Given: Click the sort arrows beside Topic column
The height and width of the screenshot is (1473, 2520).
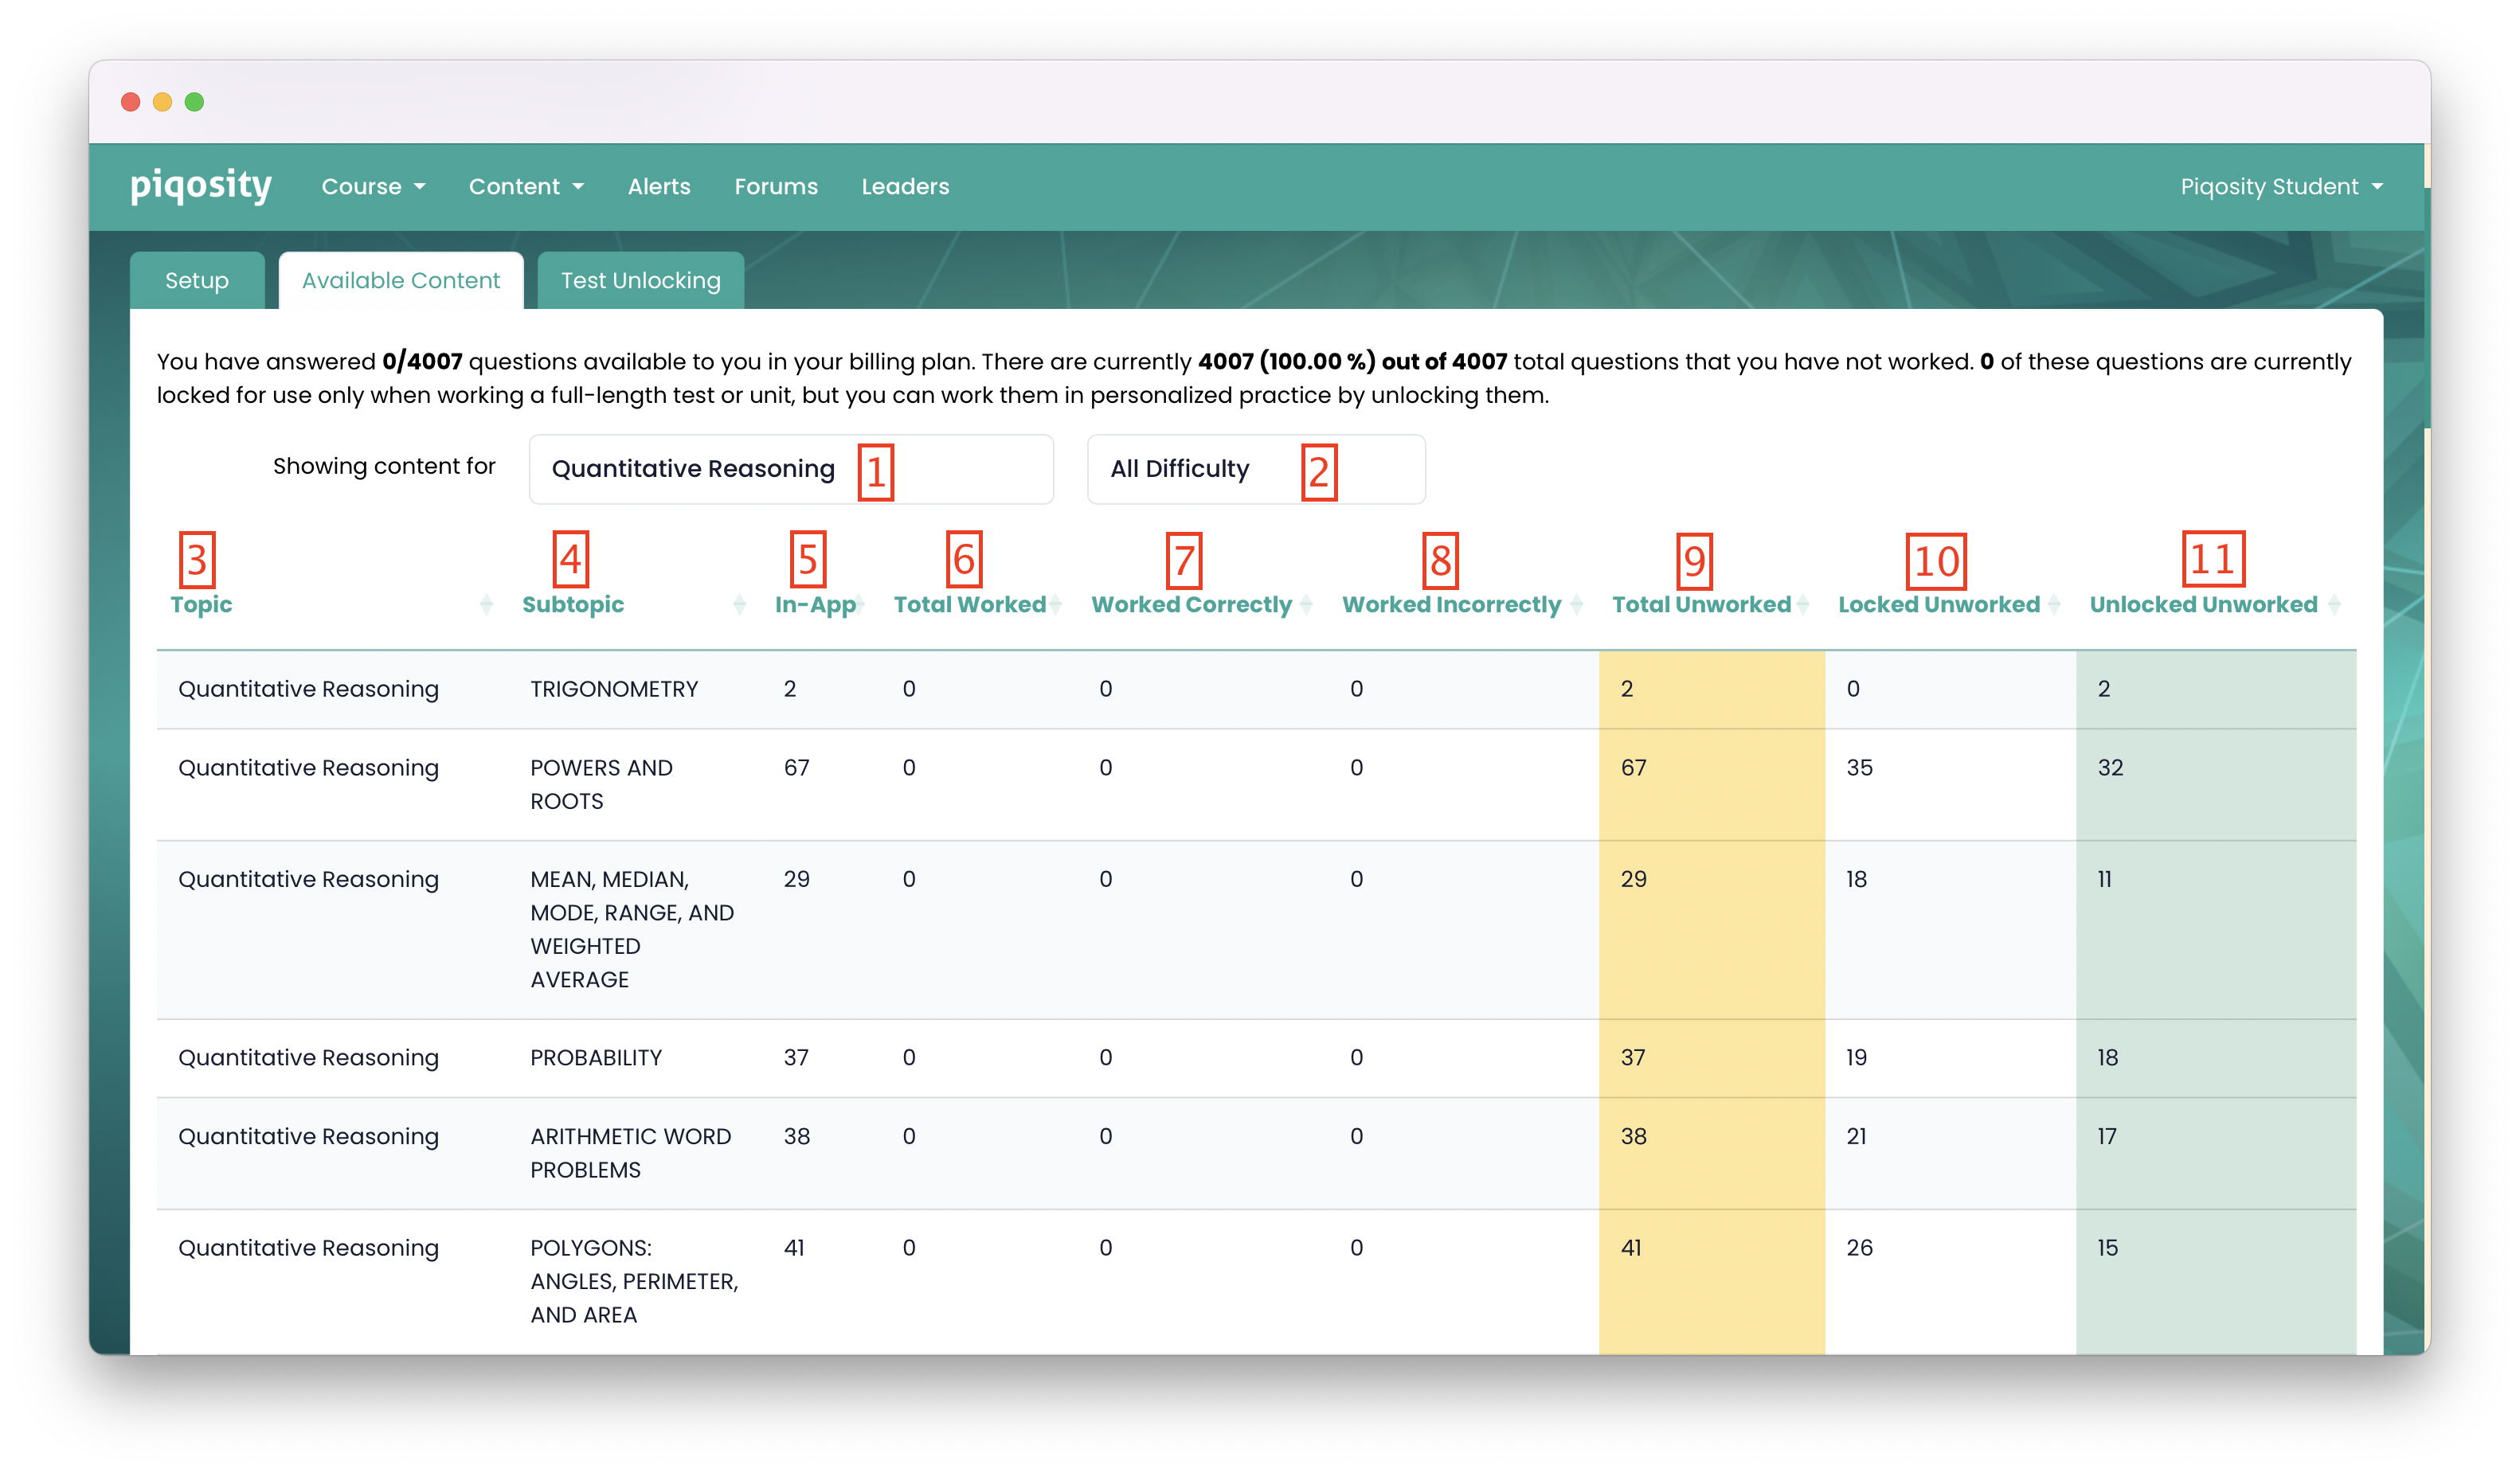Looking at the screenshot, I should pos(486,604).
